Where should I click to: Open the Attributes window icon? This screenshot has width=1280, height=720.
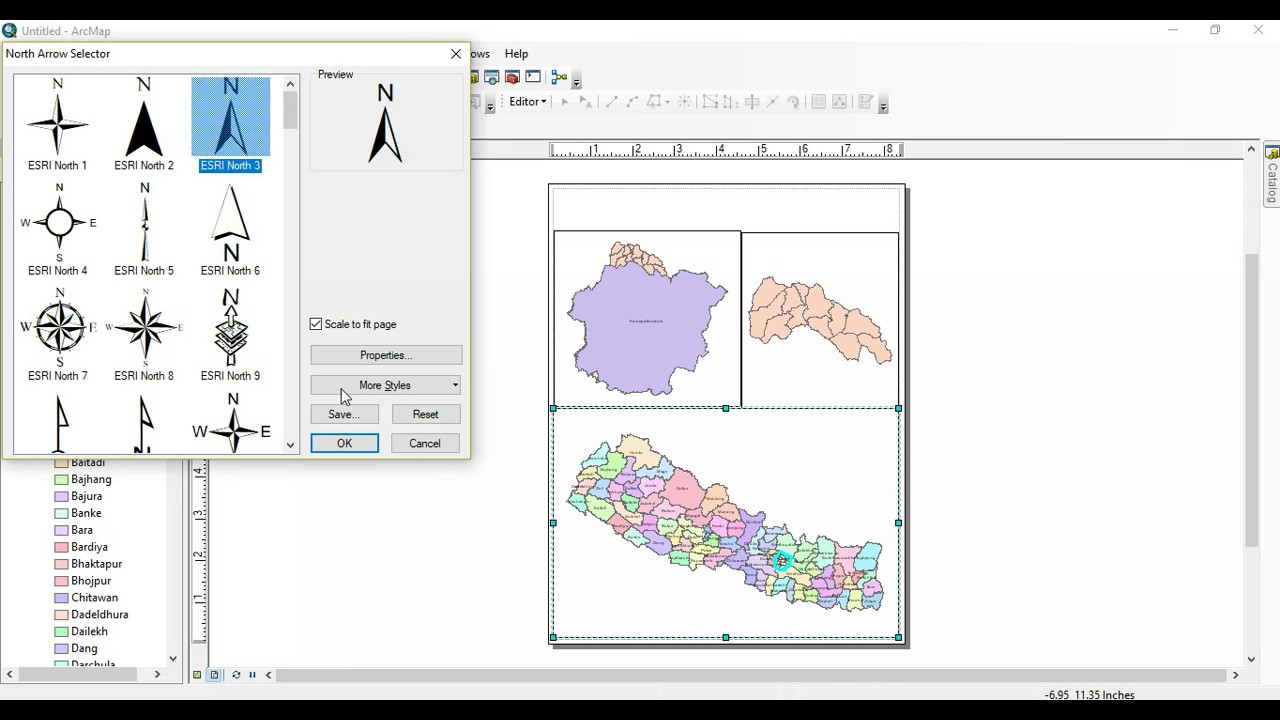[818, 102]
